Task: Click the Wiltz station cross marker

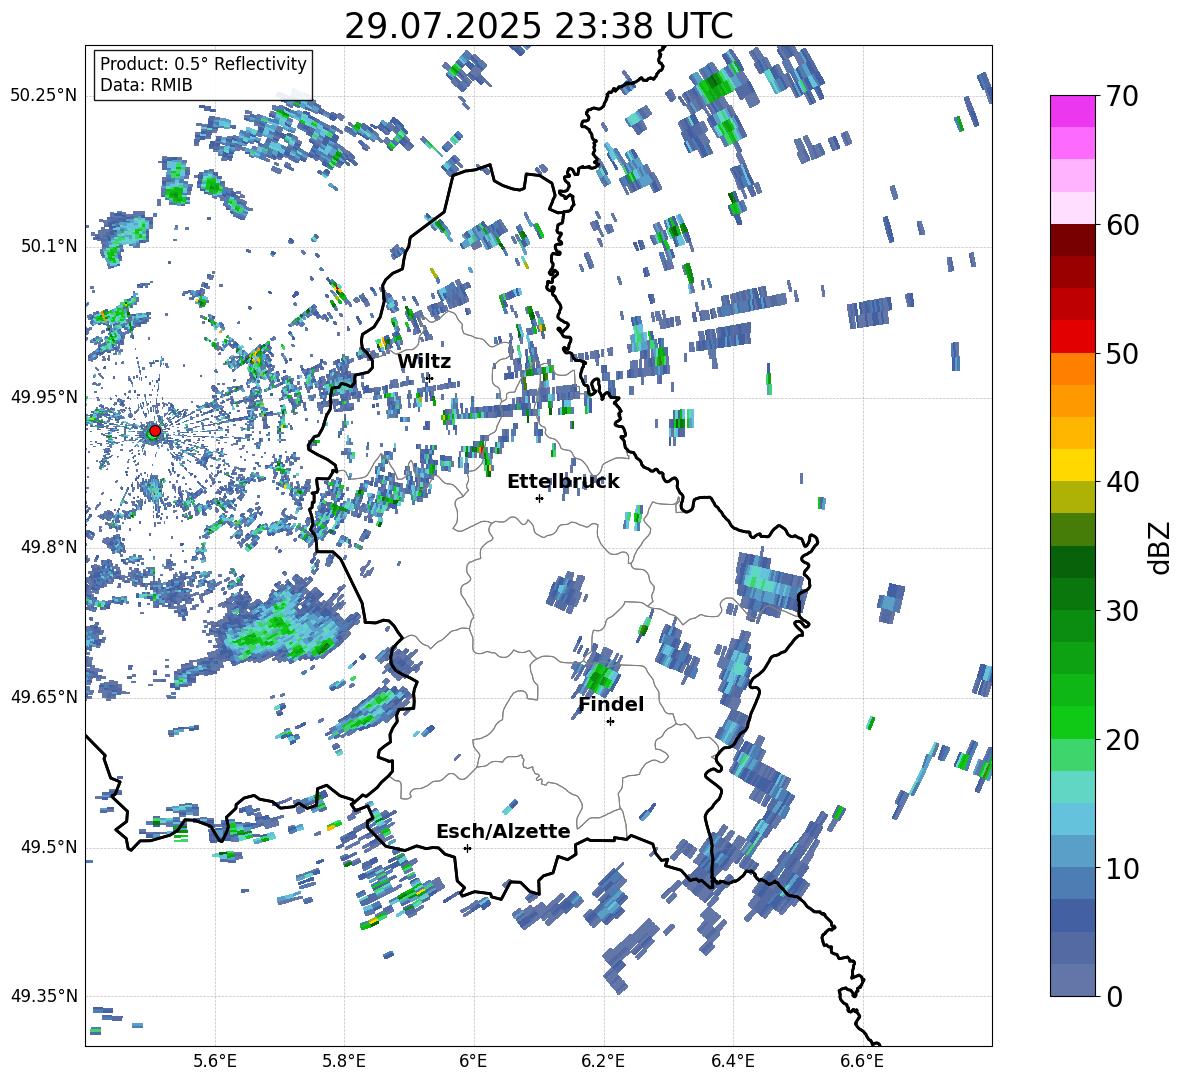Action: (x=429, y=377)
